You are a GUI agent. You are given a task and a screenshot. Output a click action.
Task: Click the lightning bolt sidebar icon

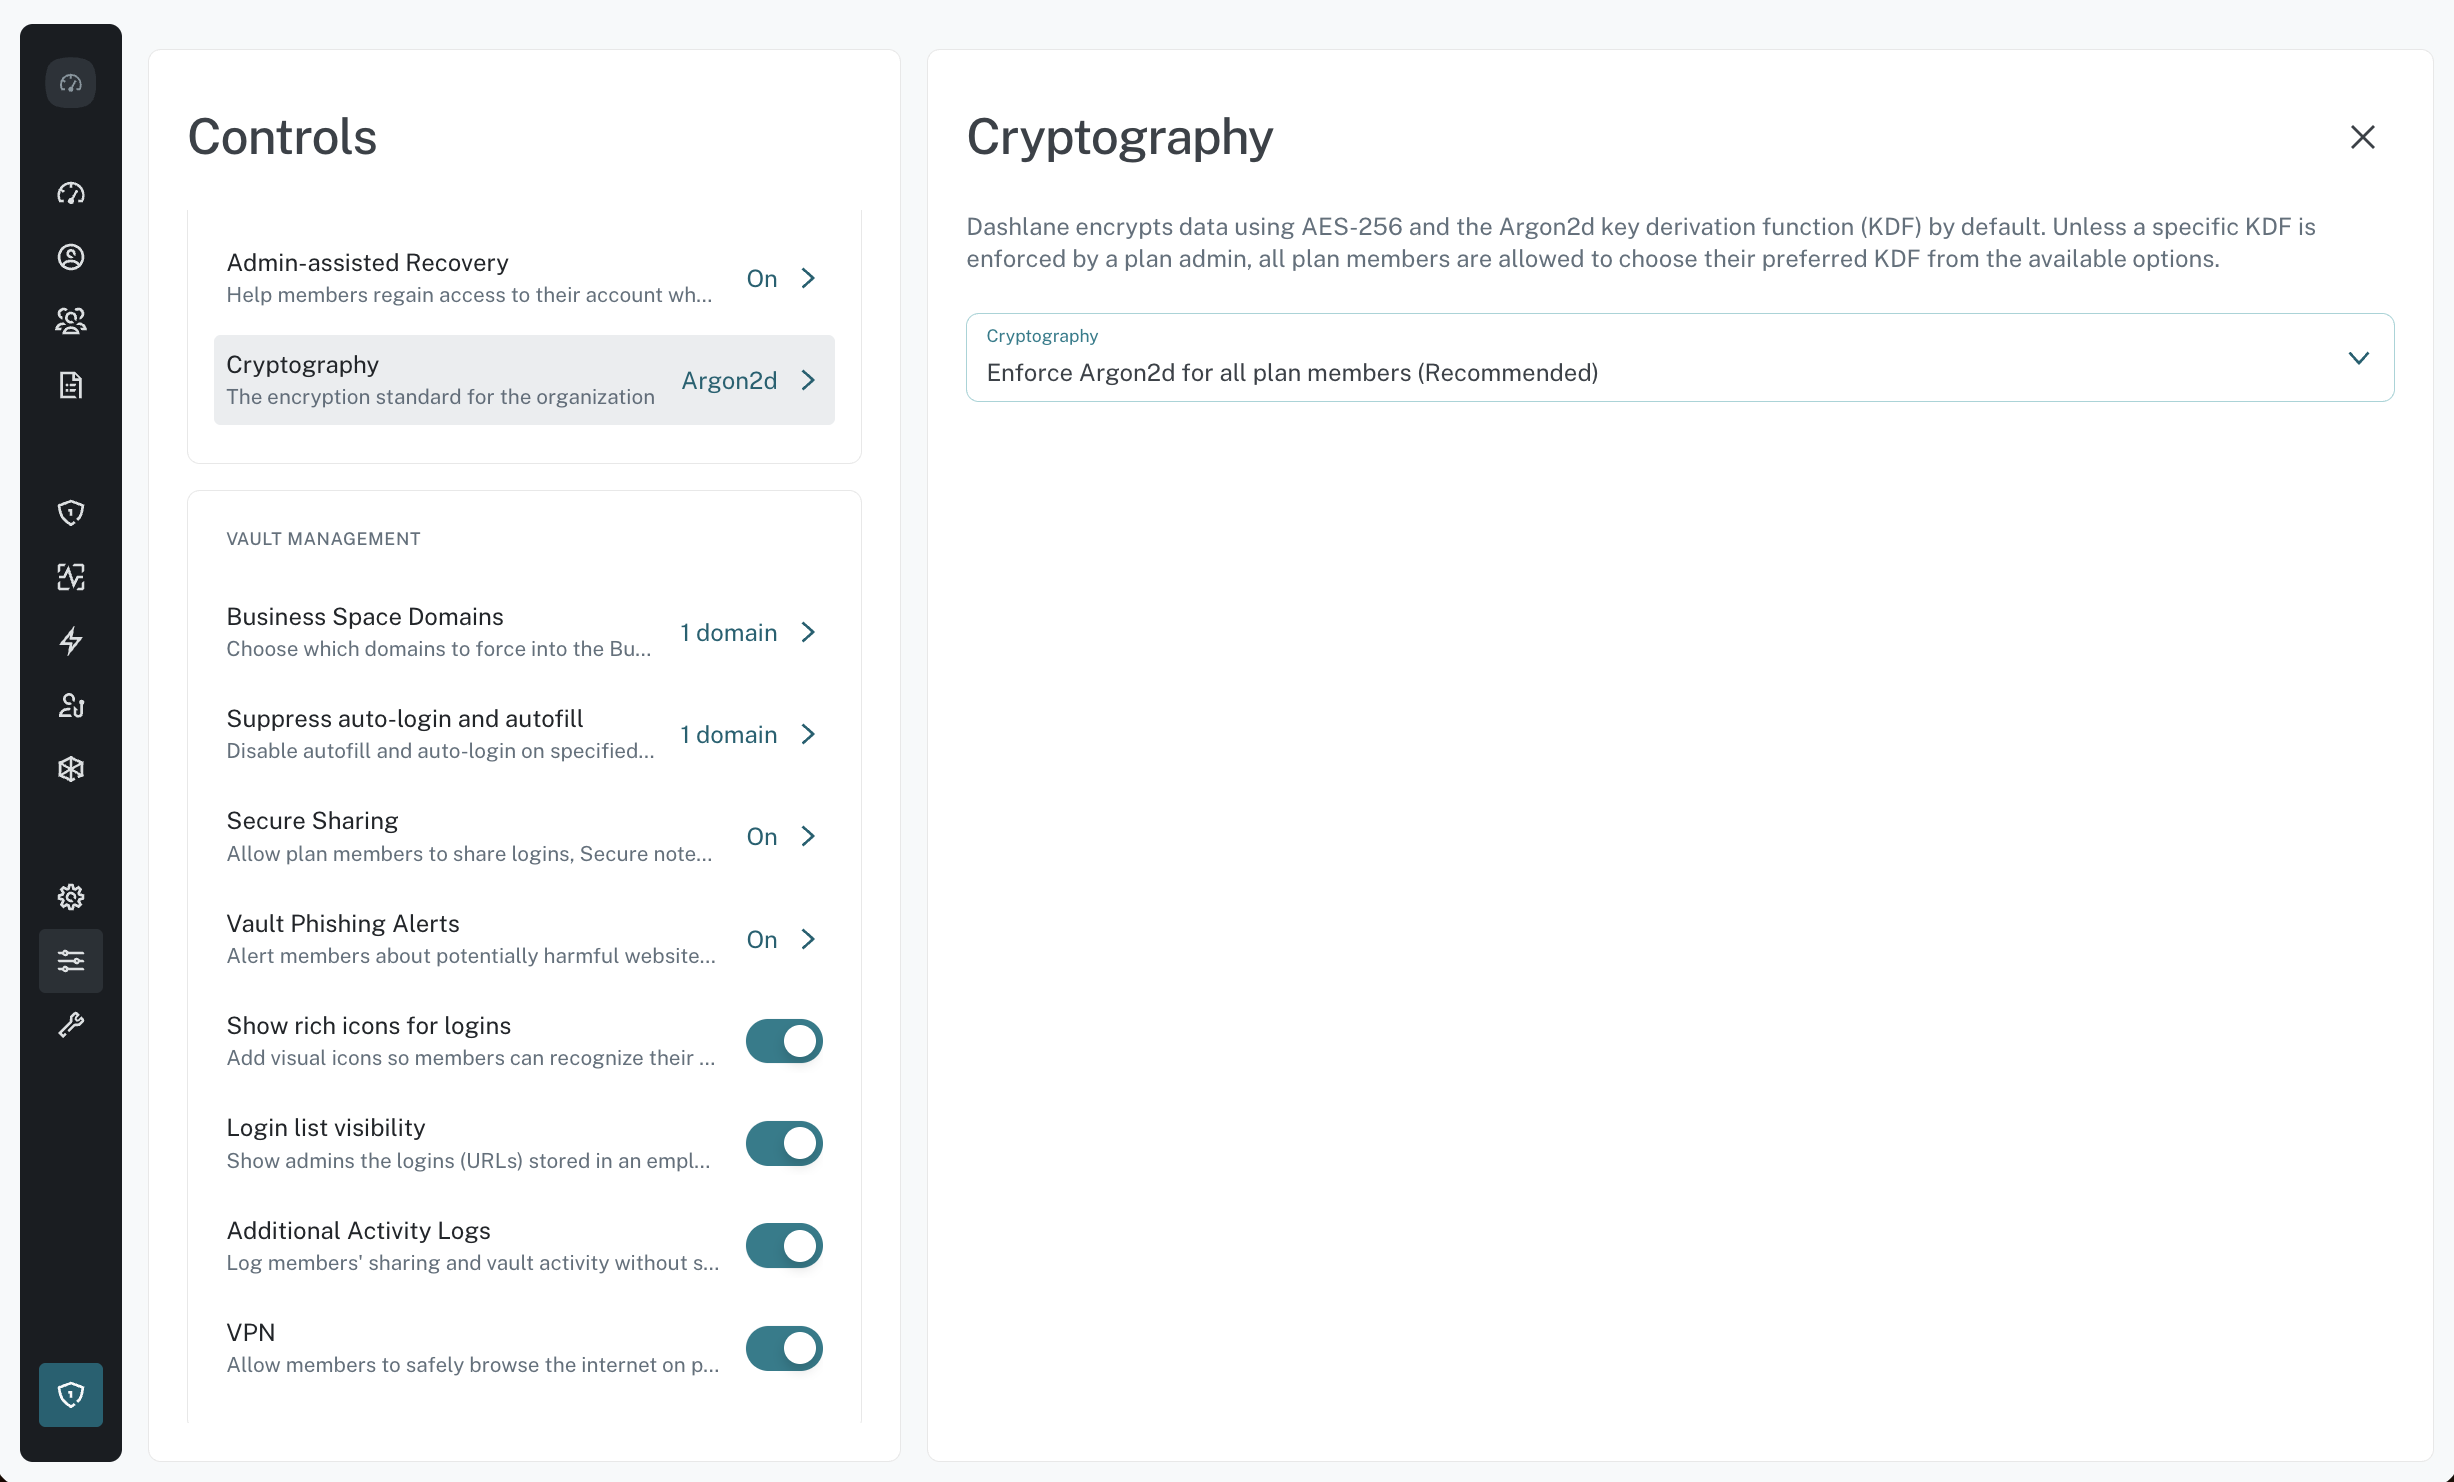point(71,641)
